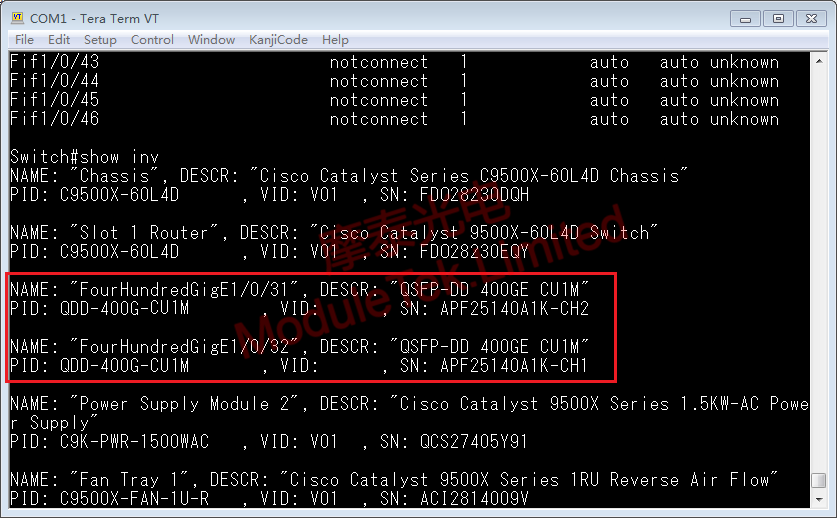The height and width of the screenshot is (518, 837).
Task: Click serial number QCS27405Y91
Action: coord(474,442)
